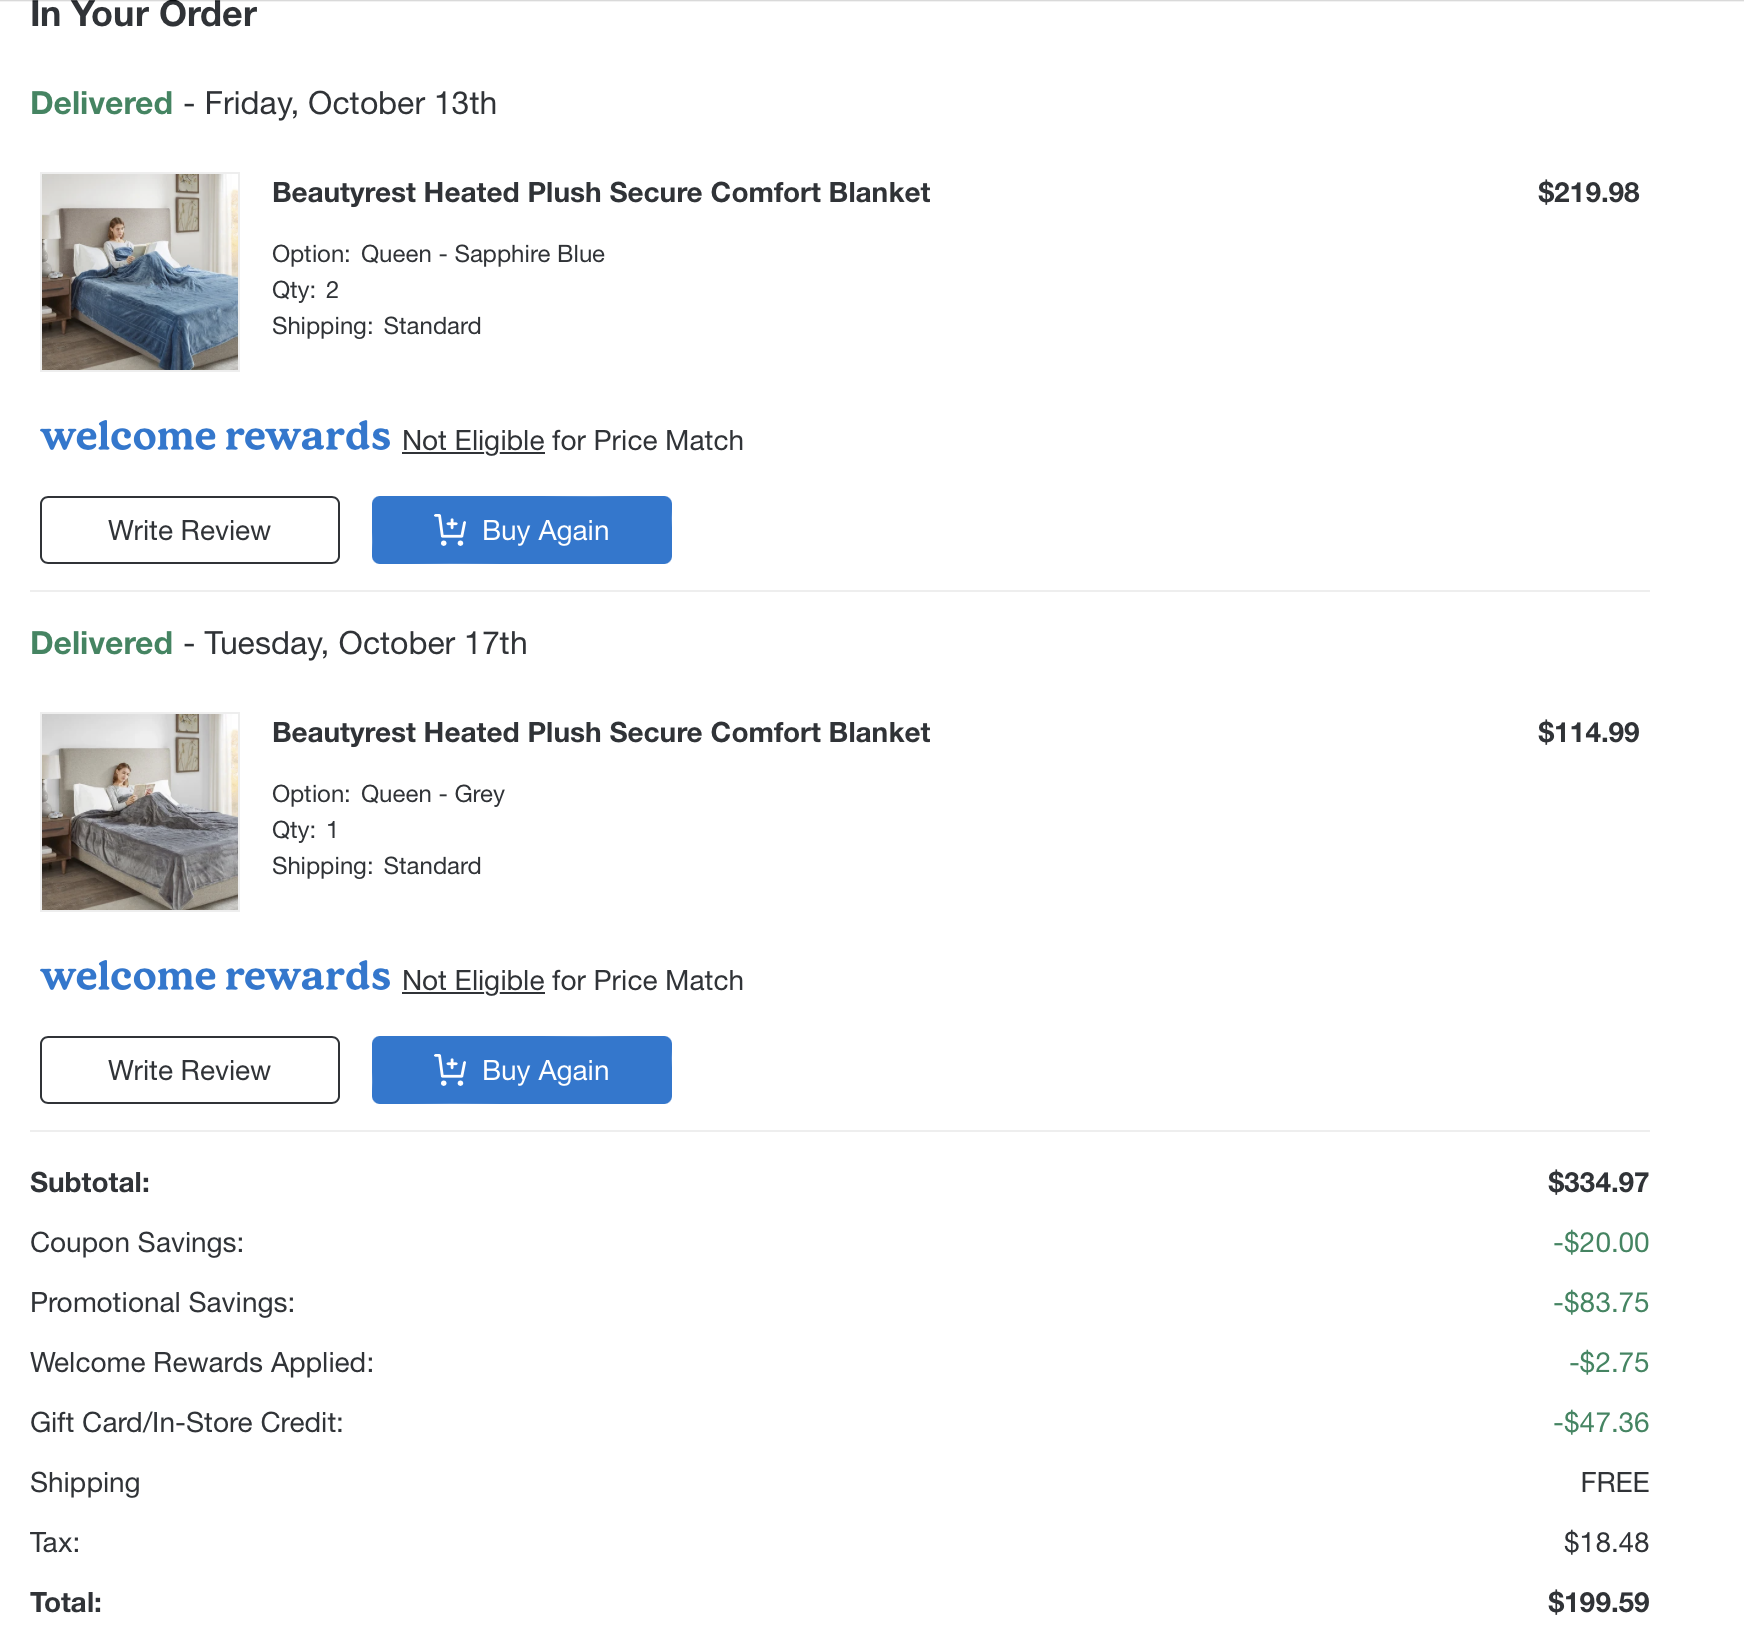Click the -$47.36 Gift Card credit value
Viewport: 1744px width, 1636px height.
click(1600, 1423)
